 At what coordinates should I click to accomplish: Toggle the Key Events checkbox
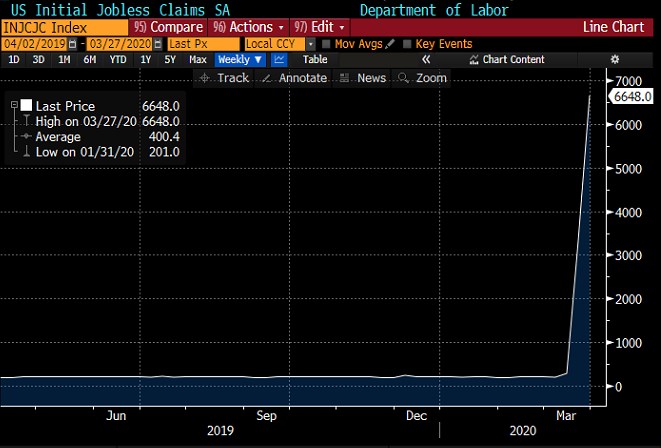(407, 45)
